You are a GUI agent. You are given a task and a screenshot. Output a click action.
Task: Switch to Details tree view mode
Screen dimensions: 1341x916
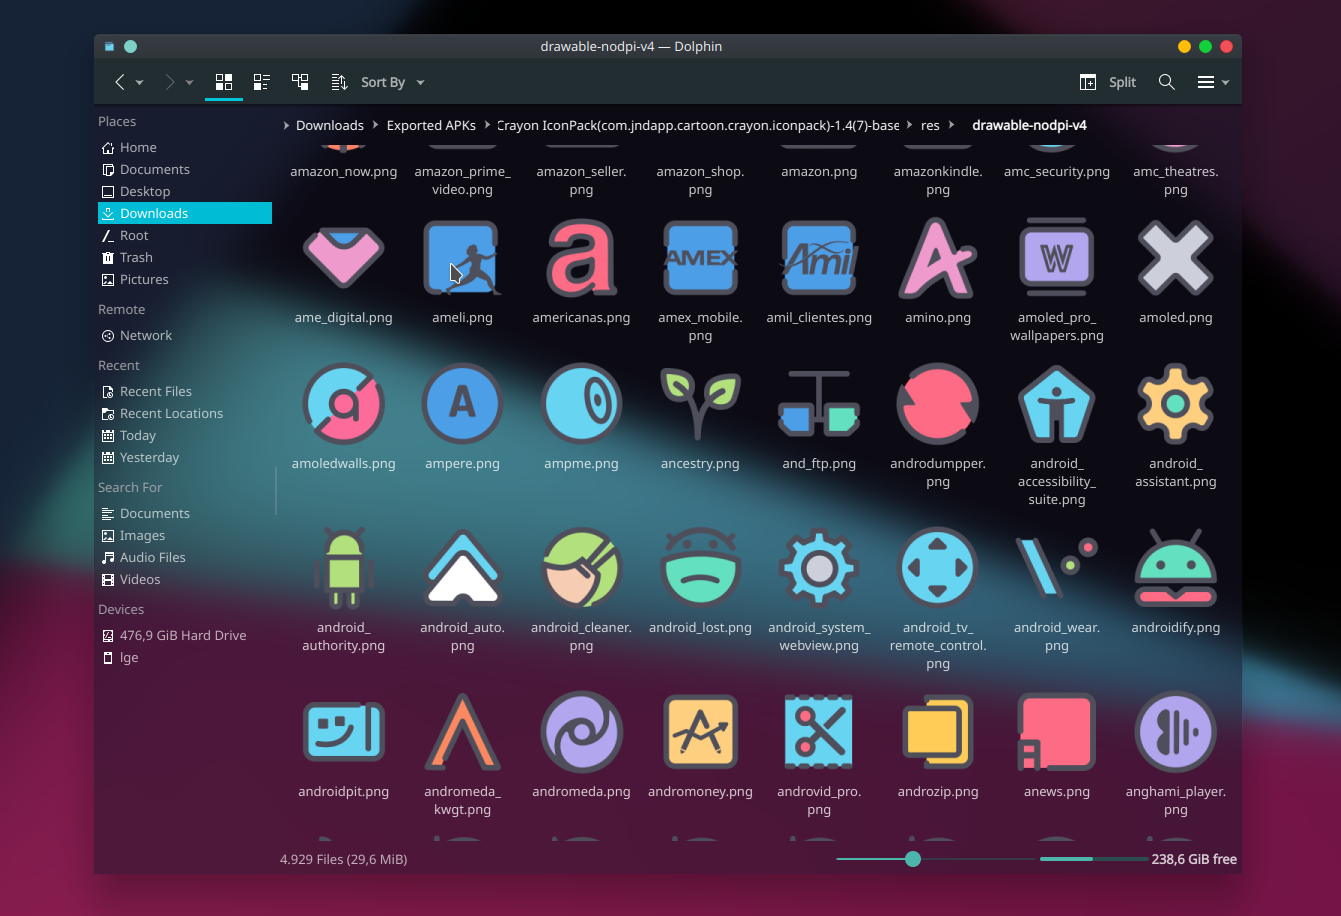300,82
